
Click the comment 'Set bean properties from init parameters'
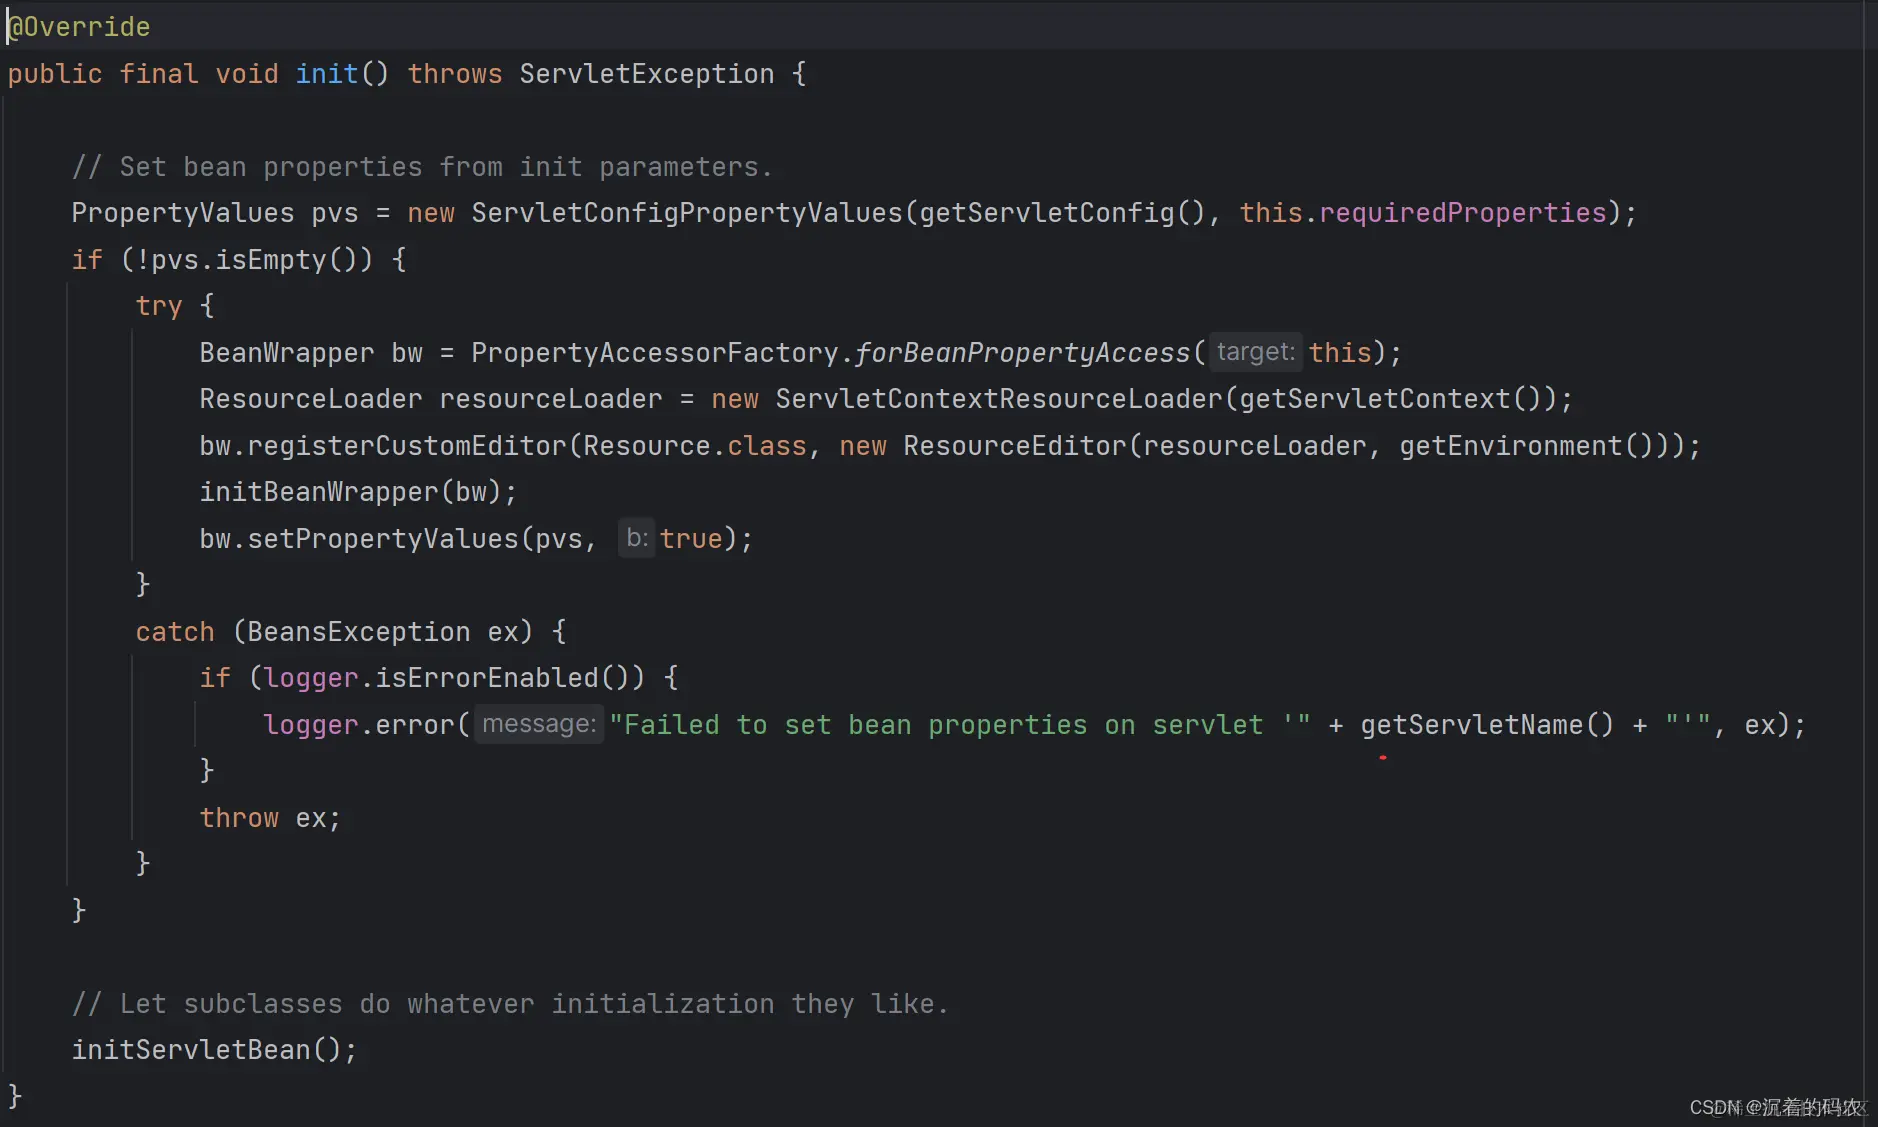pos(422,167)
